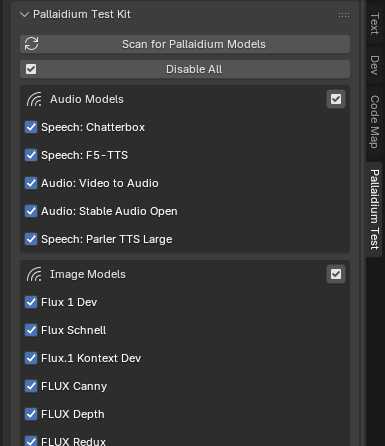The width and height of the screenshot is (385, 446).
Task: Uncheck Flux.1 Kontext Dev model
Action: [31, 358]
